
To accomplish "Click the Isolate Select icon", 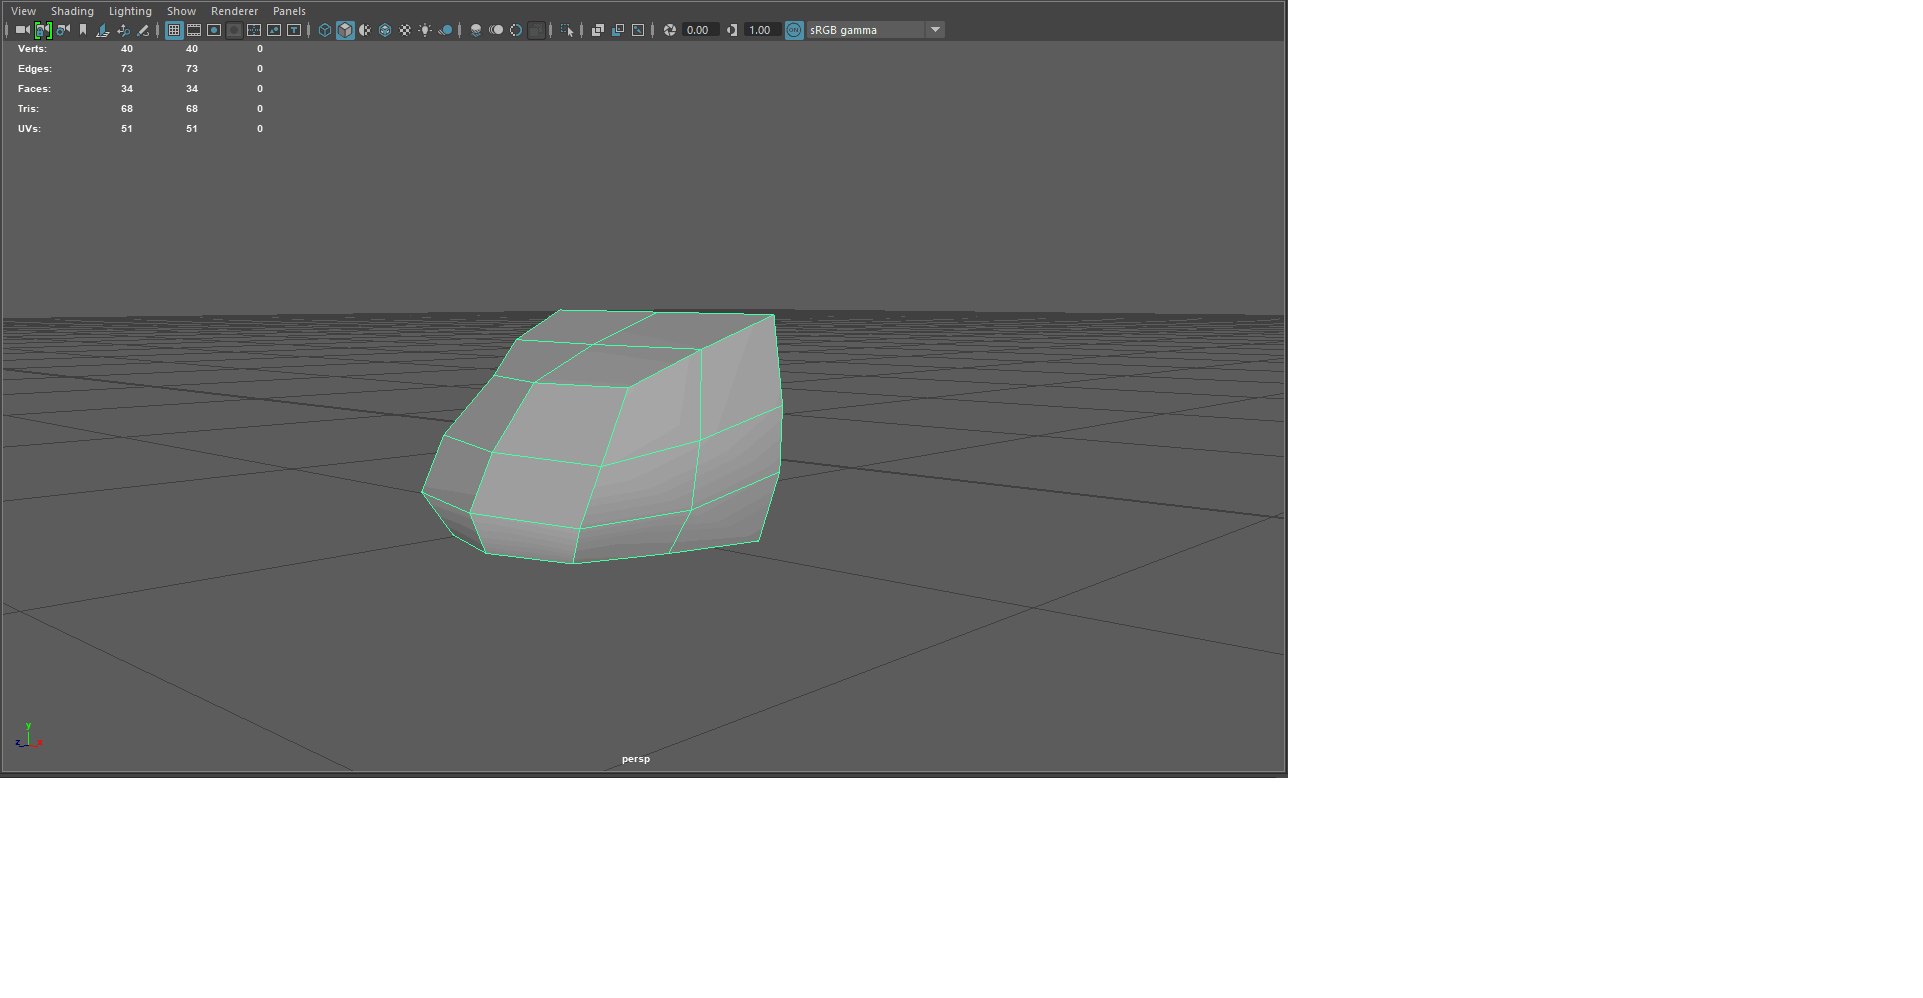I will coord(567,30).
